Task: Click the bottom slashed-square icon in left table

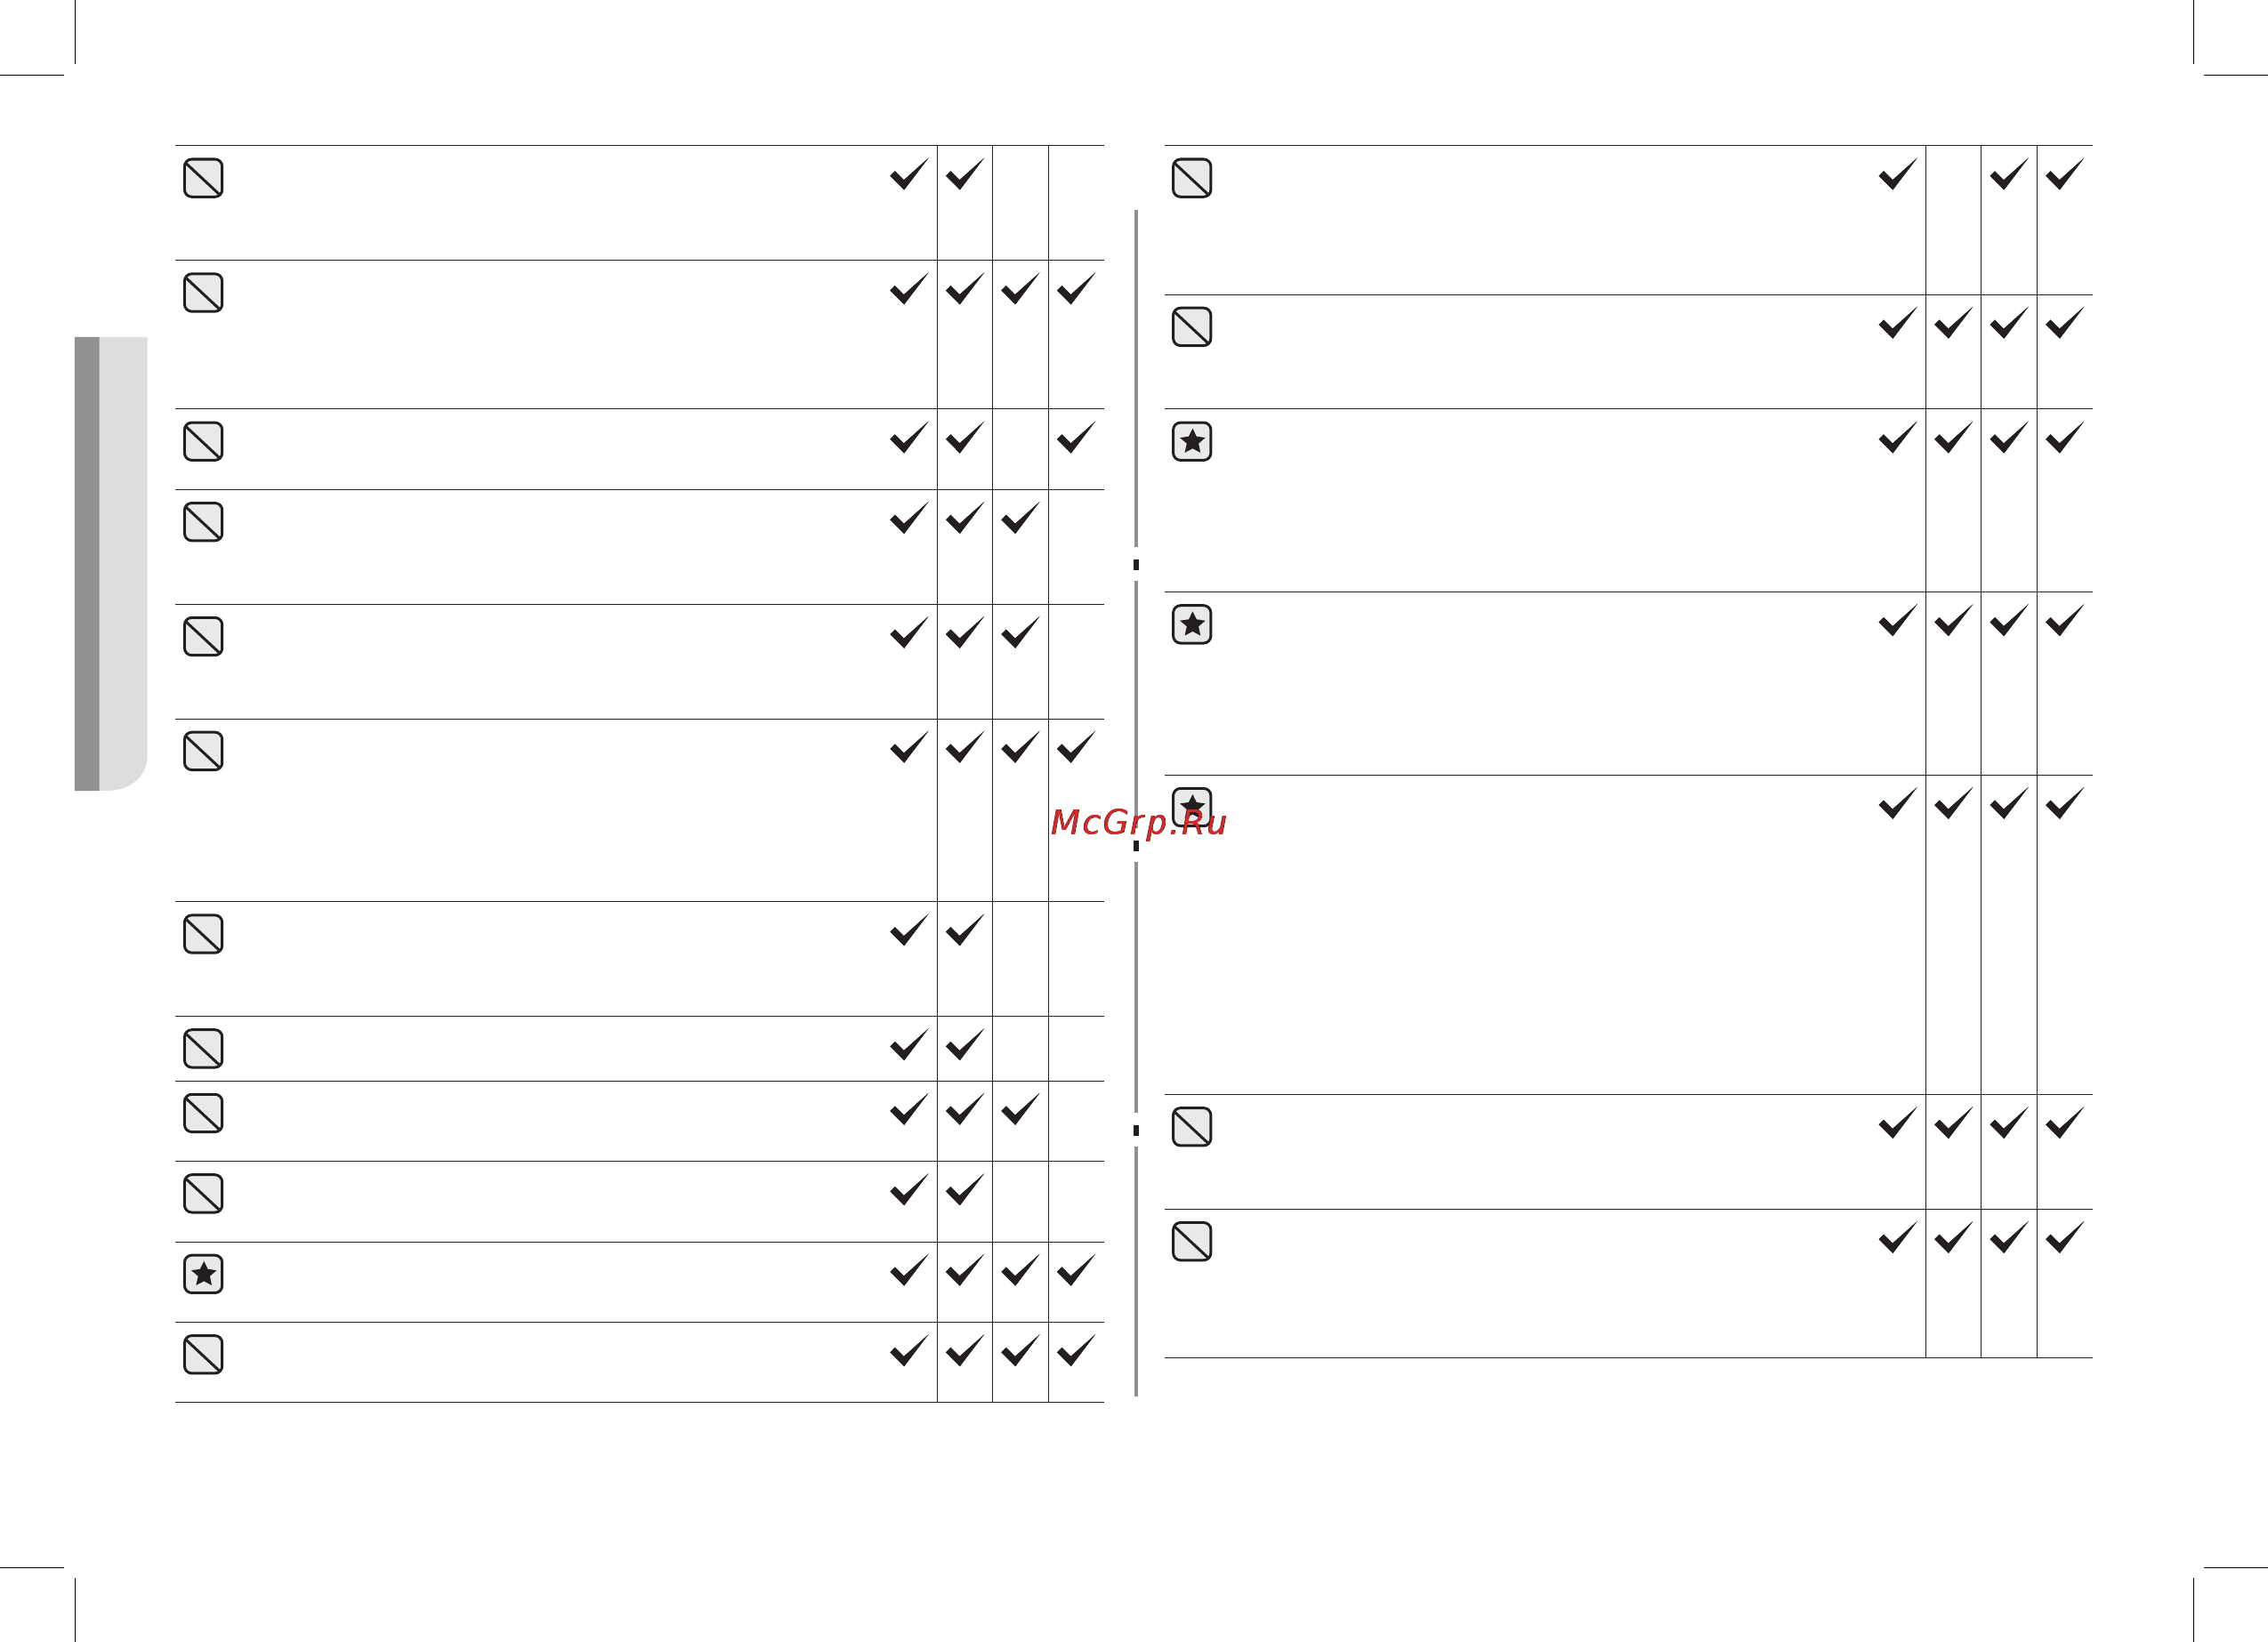Action: (203, 1354)
